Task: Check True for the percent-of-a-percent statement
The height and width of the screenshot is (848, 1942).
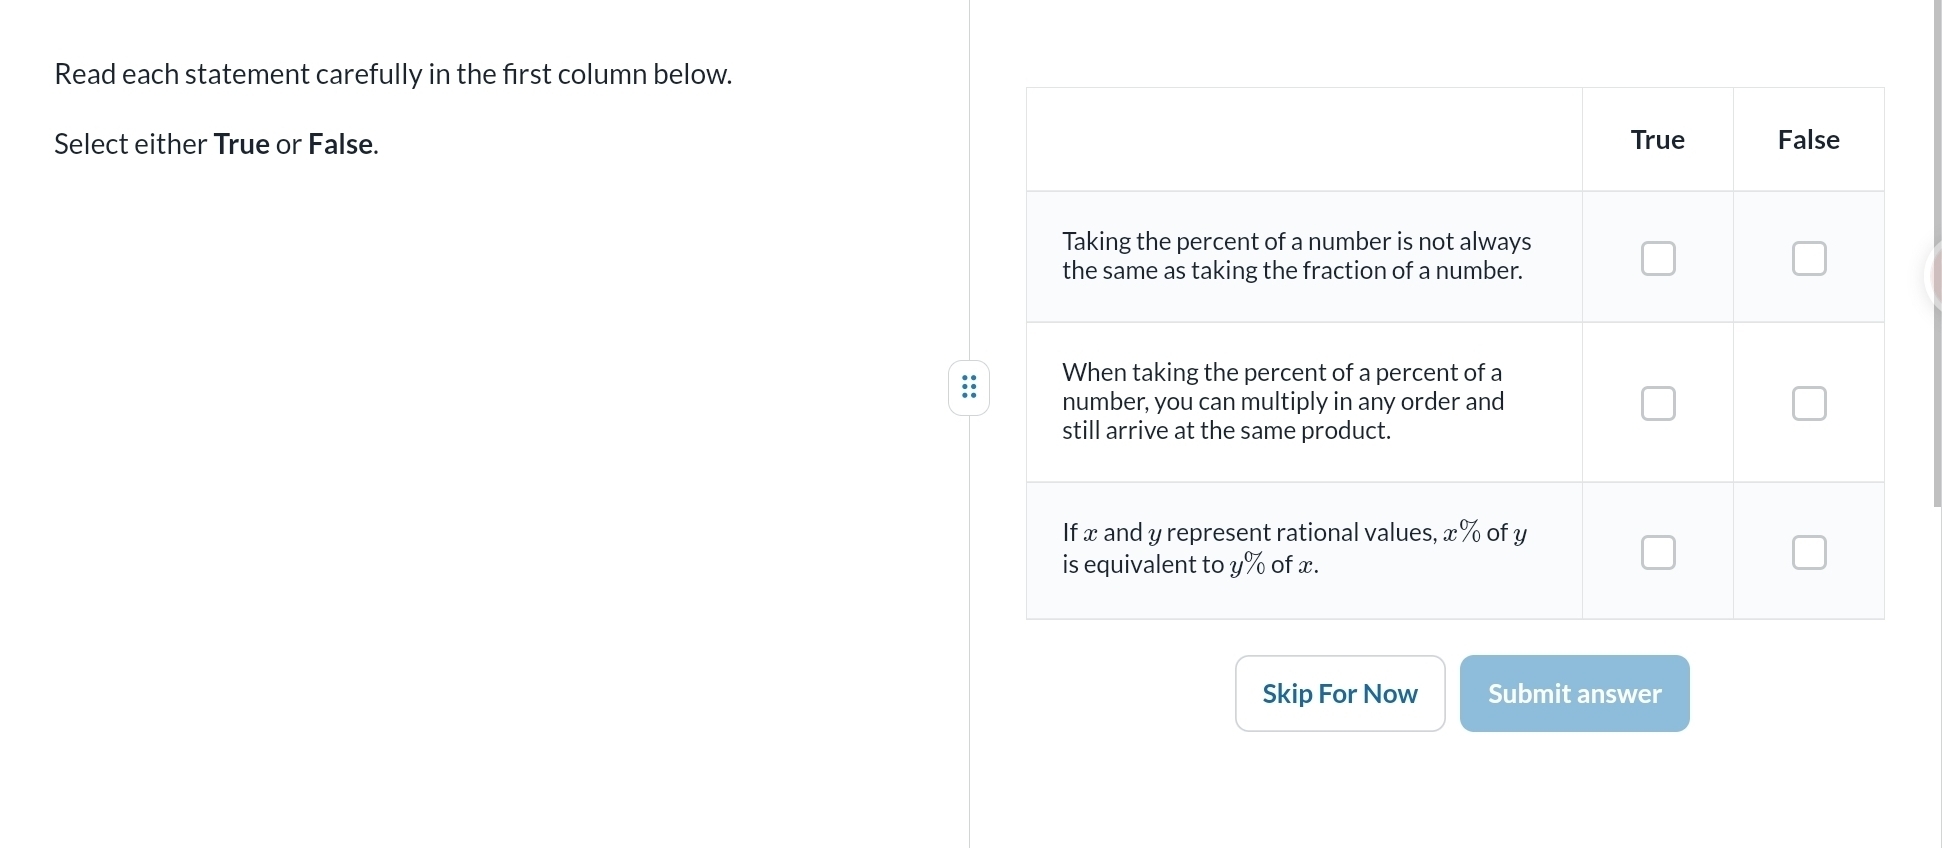Action: (1657, 404)
